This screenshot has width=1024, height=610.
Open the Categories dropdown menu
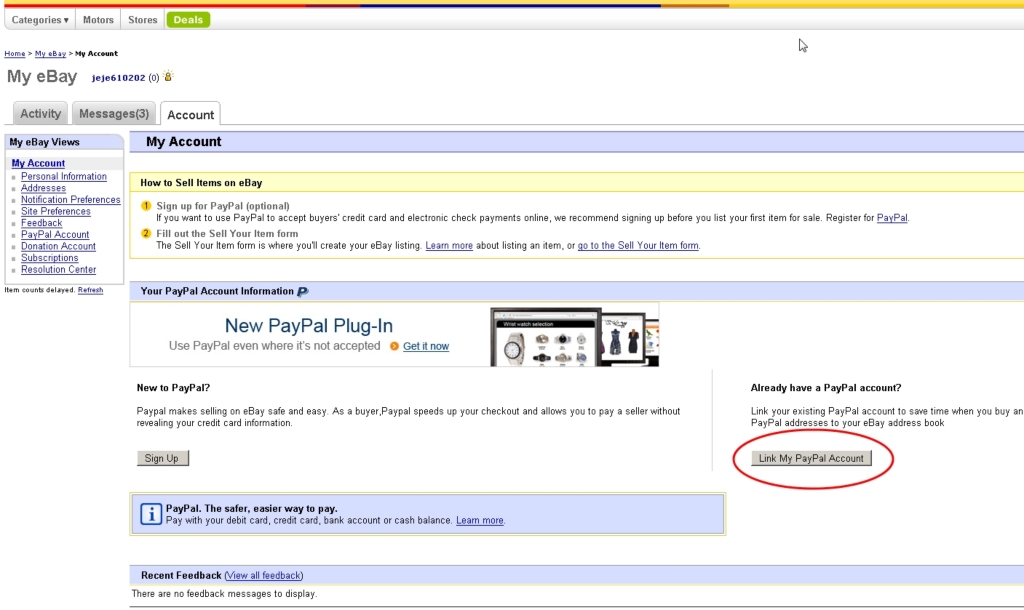40,20
